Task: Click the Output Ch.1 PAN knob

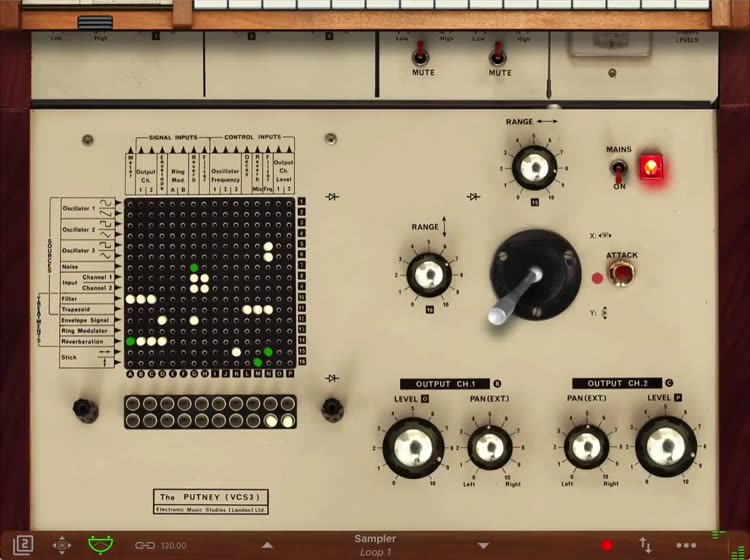Action: pos(490,448)
